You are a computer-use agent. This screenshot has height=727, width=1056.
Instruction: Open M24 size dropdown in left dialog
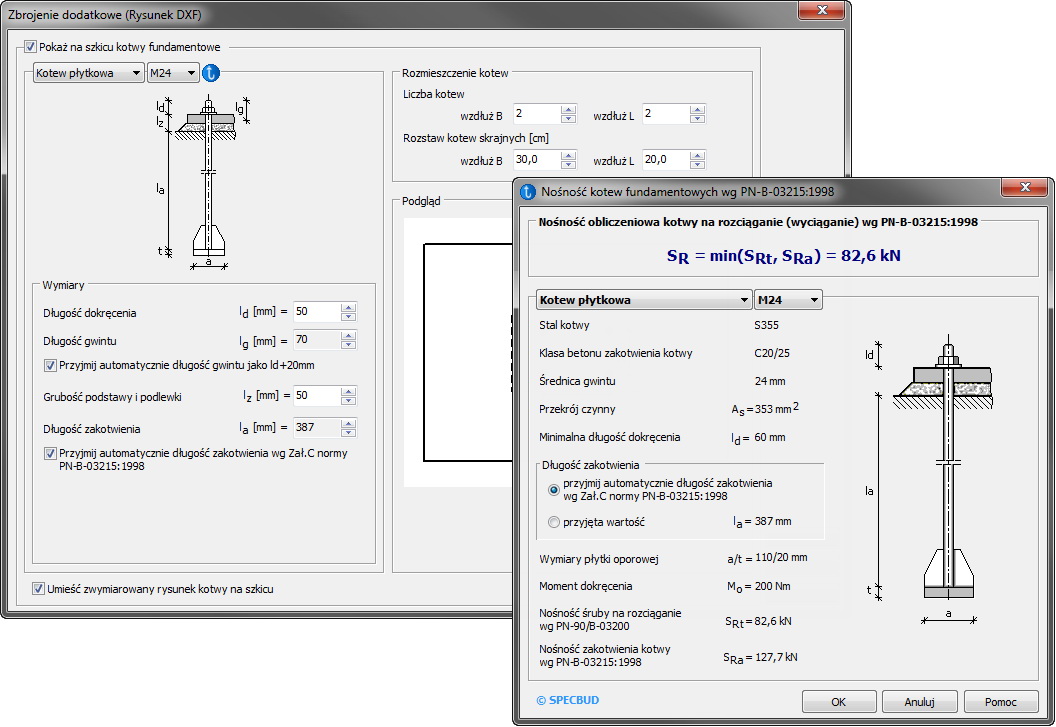tap(172, 73)
